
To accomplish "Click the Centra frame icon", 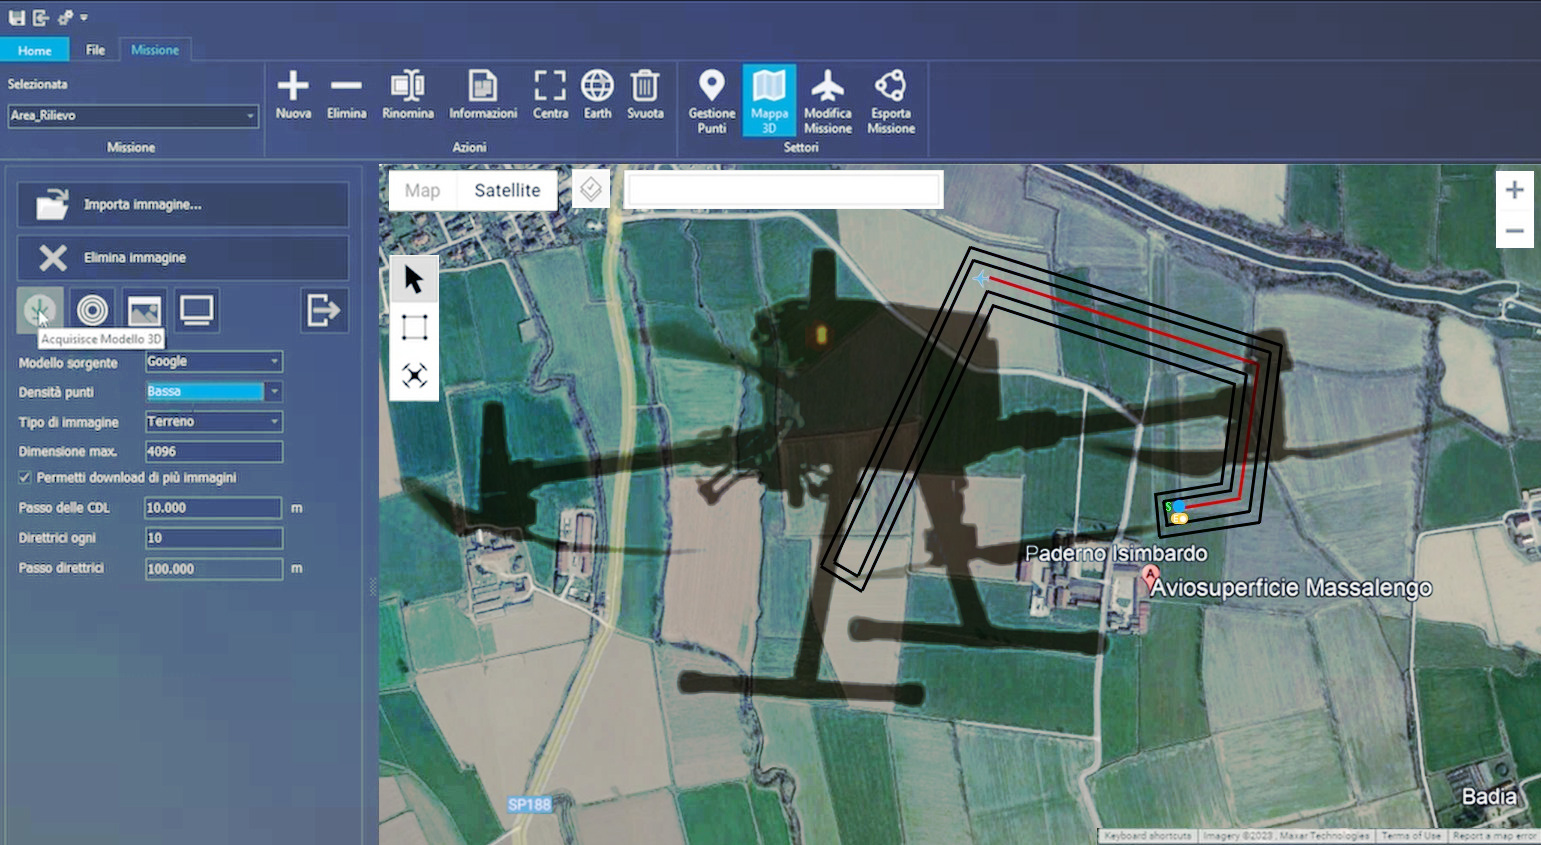I will click(550, 87).
